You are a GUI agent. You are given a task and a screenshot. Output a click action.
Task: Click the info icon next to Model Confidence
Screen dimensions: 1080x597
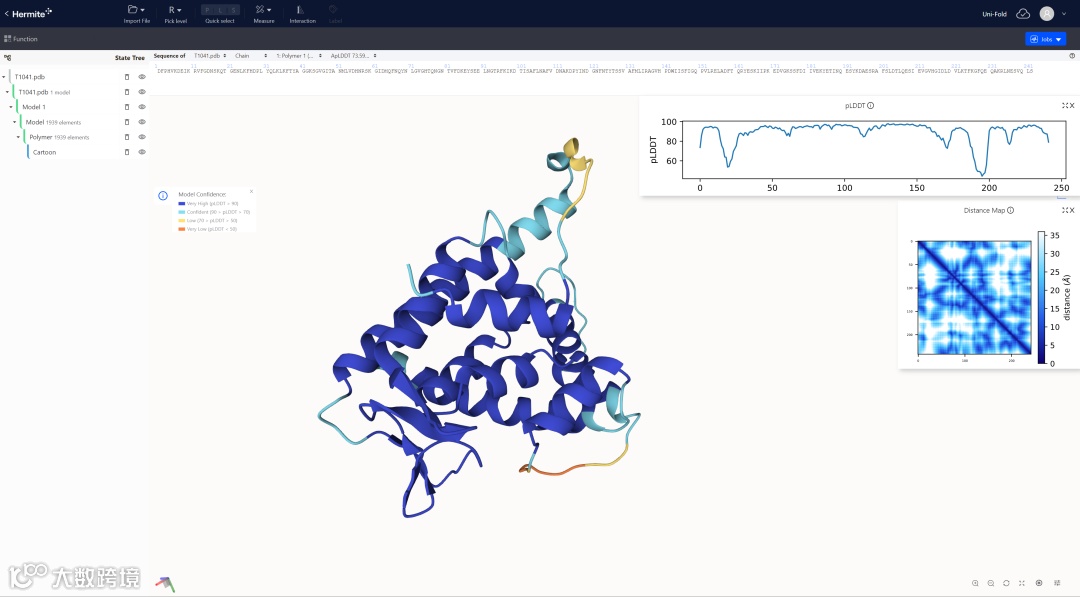click(x=163, y=196)
